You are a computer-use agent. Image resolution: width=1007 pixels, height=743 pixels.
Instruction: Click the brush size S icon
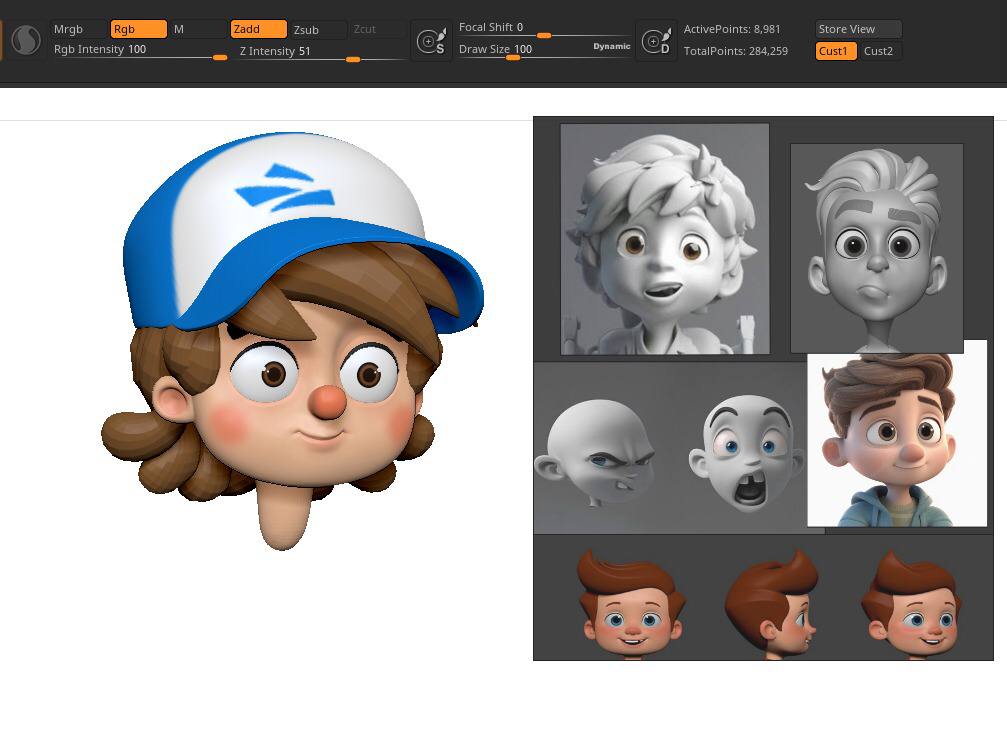pyautogui.click(x=431, y=42)
